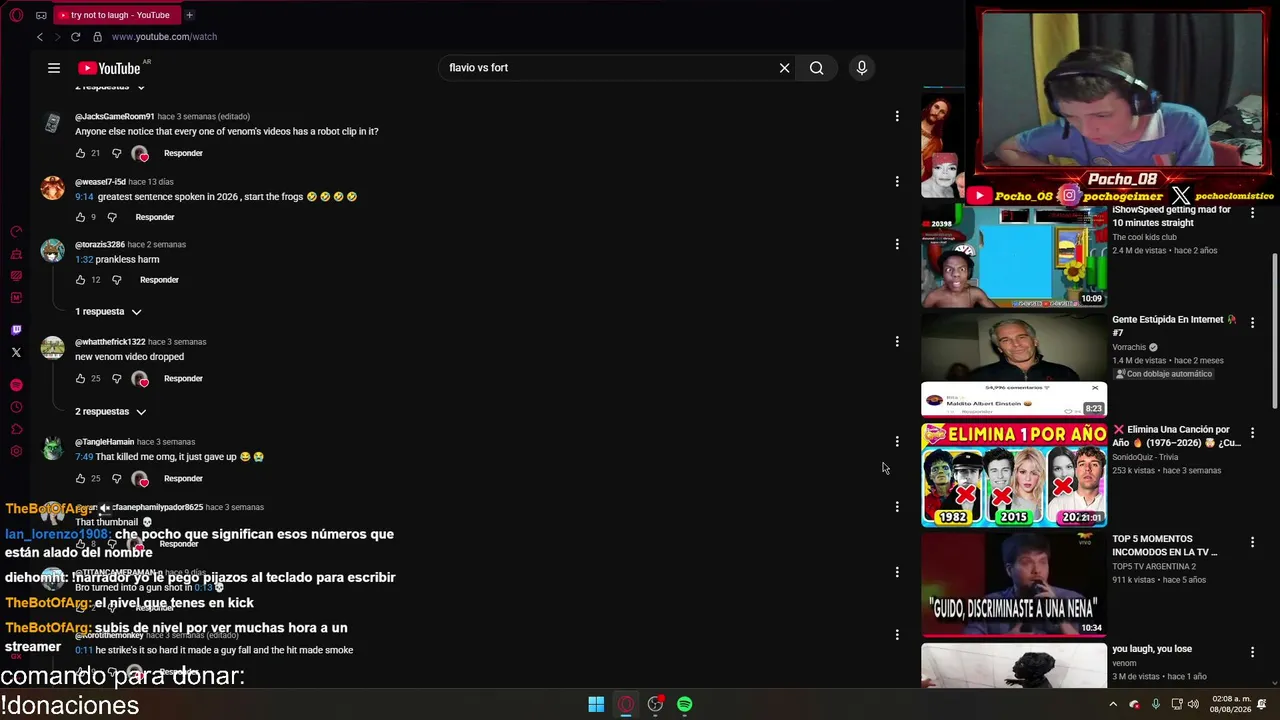Reload the YouTube page

tap(75, 37)
